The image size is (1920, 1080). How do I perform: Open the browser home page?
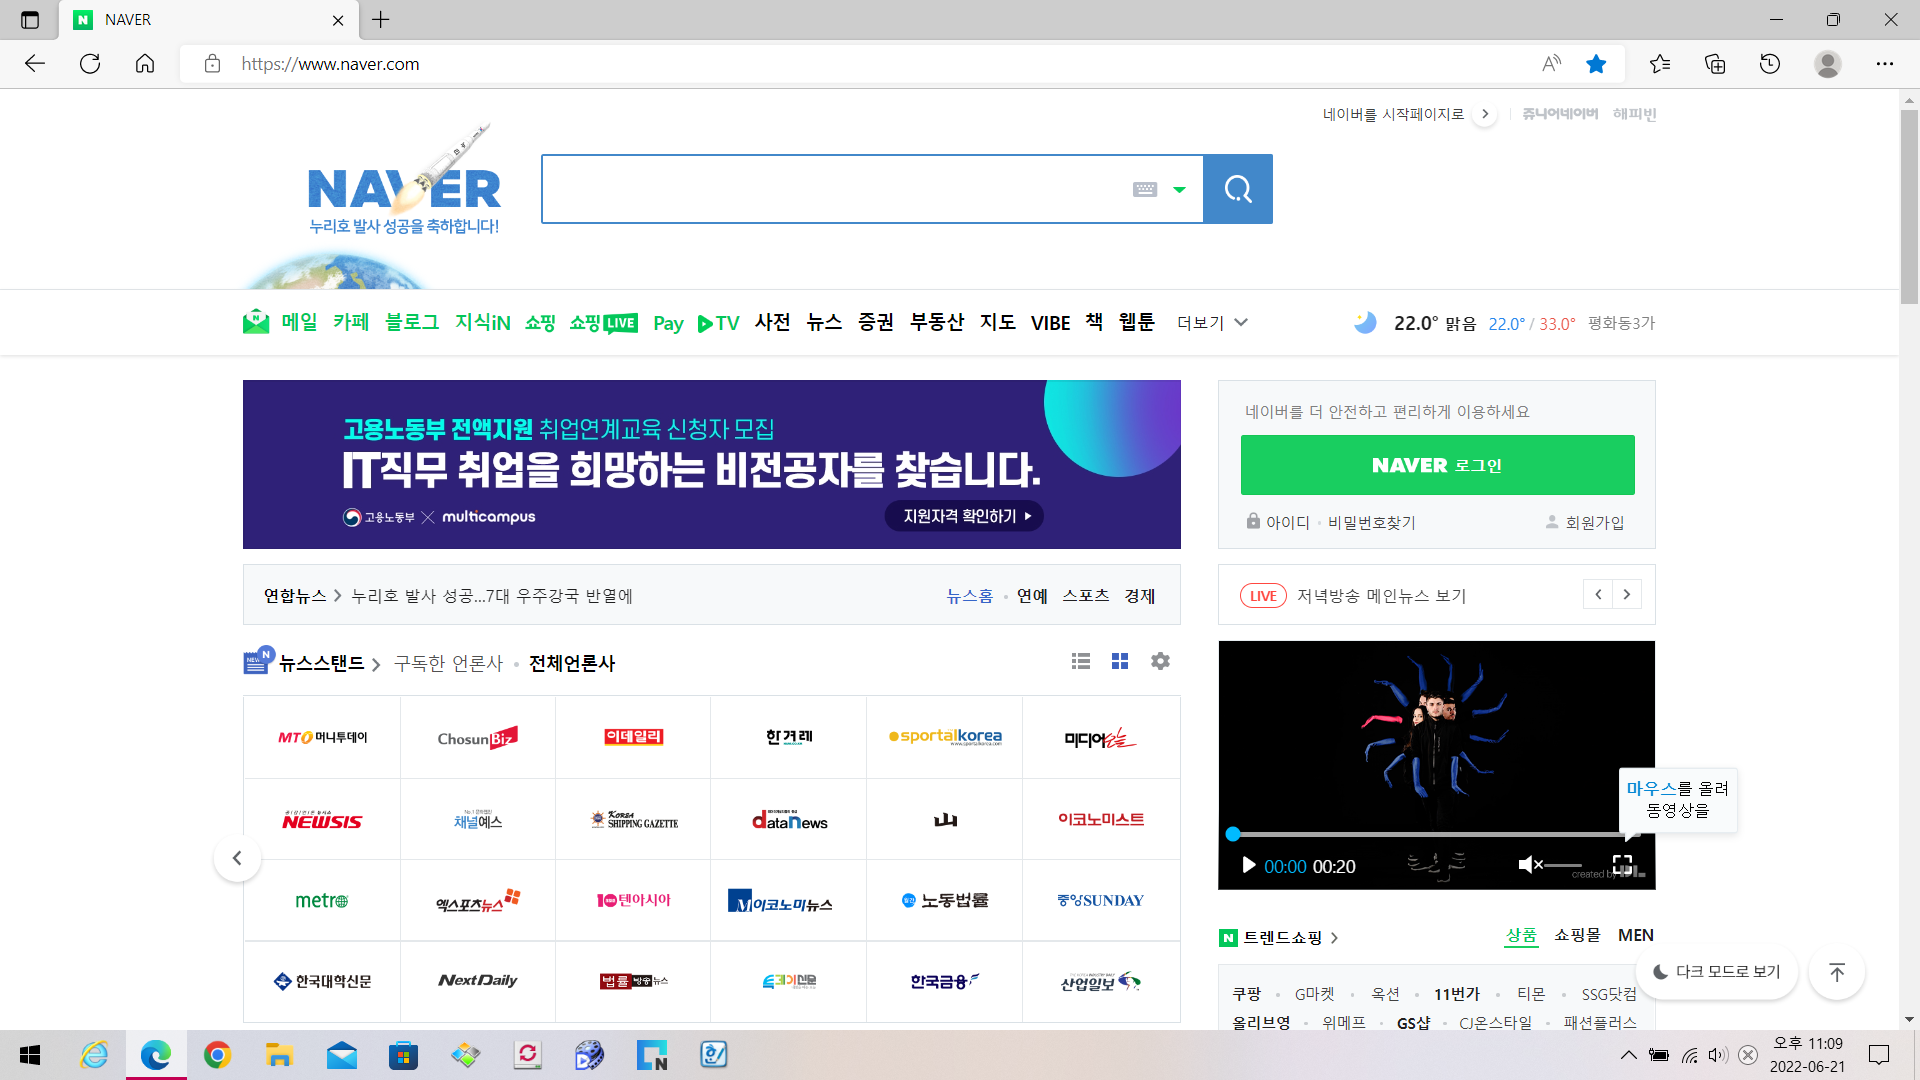(x=145, y=64)
